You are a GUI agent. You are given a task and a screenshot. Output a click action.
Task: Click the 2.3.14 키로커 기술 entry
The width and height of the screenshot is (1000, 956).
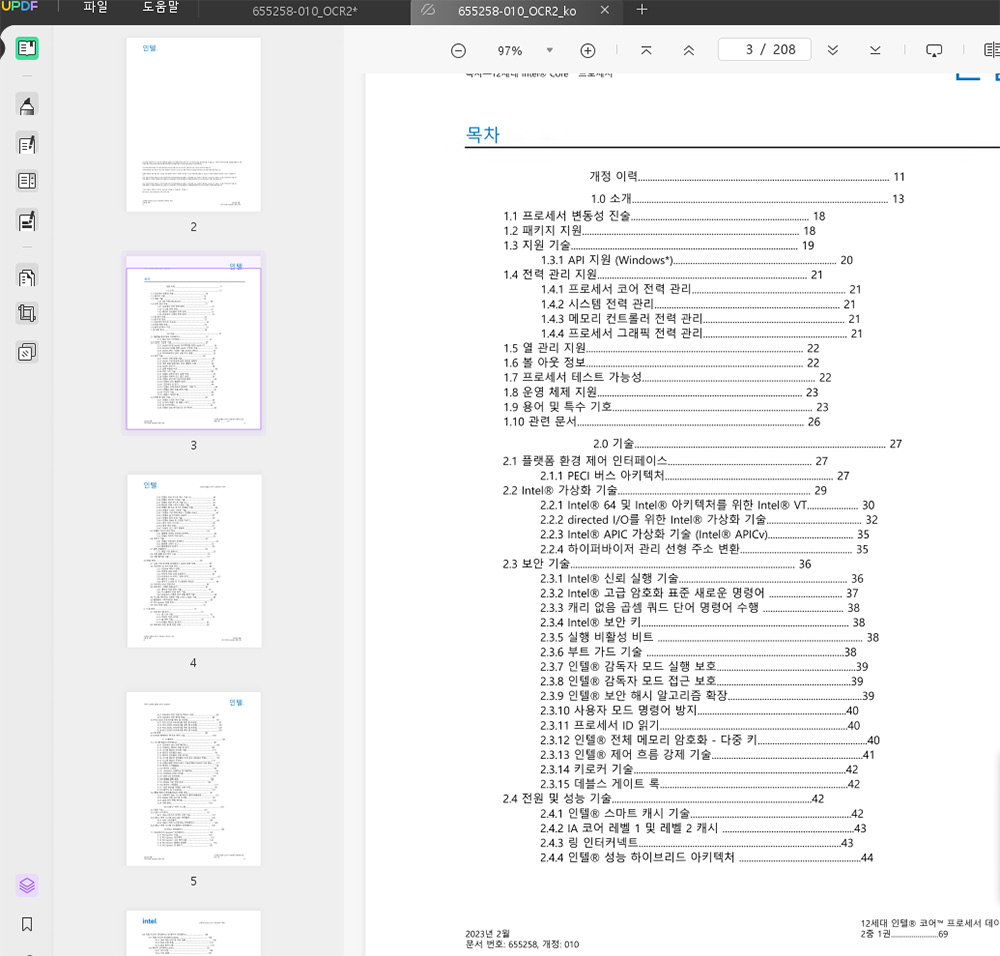(700, 769)
